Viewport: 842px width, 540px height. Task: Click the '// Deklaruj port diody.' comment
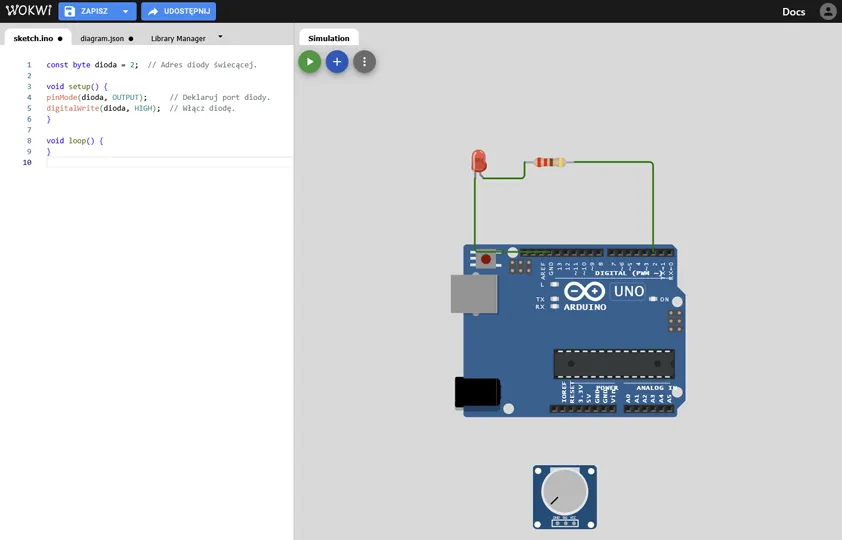click(220, 97)
